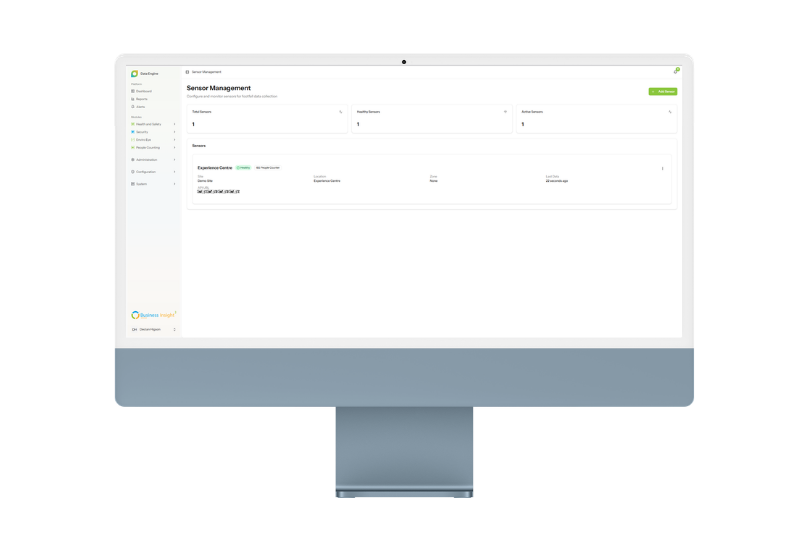Click the Active Sensors label
800x533 pixels.
point(532,112)
